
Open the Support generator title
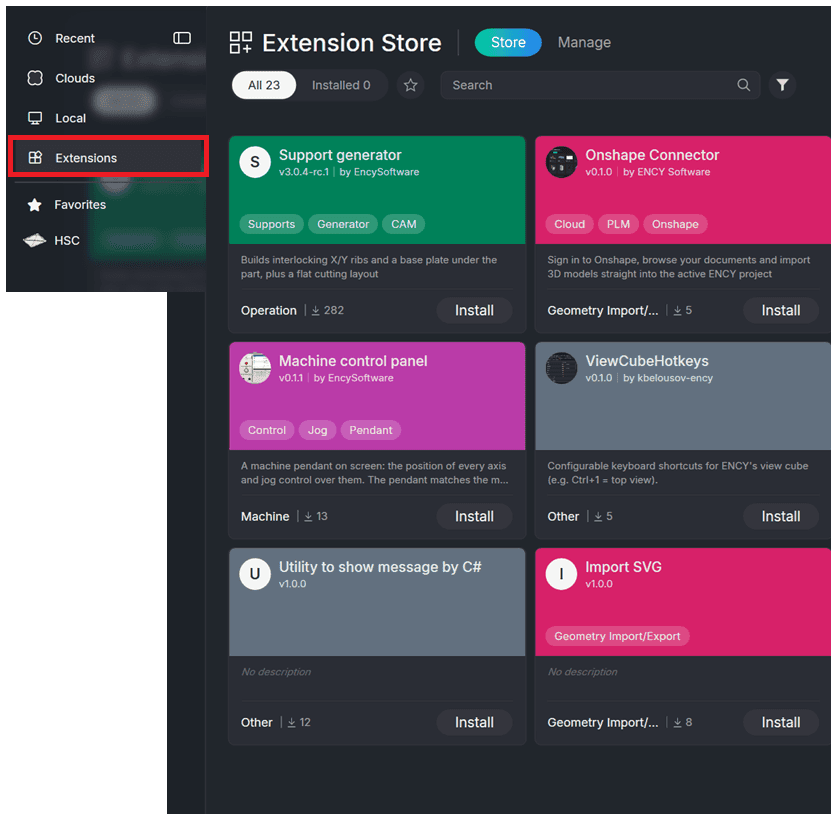[x=340, y=155]
